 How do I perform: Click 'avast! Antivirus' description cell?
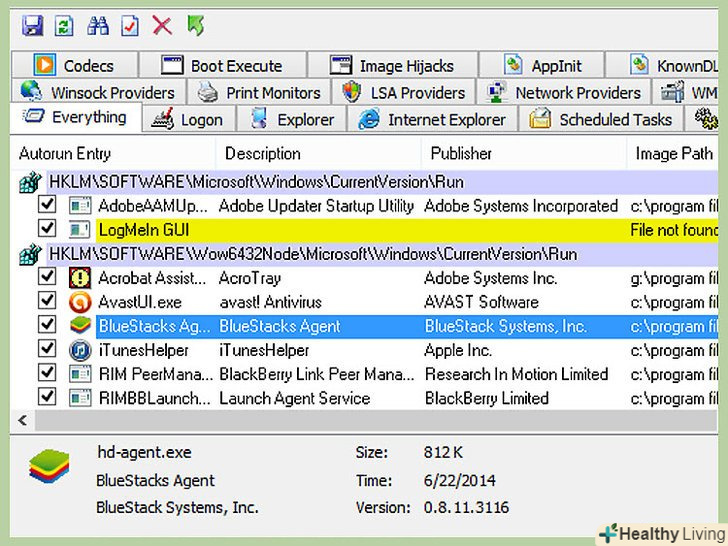tap(270, 302)
